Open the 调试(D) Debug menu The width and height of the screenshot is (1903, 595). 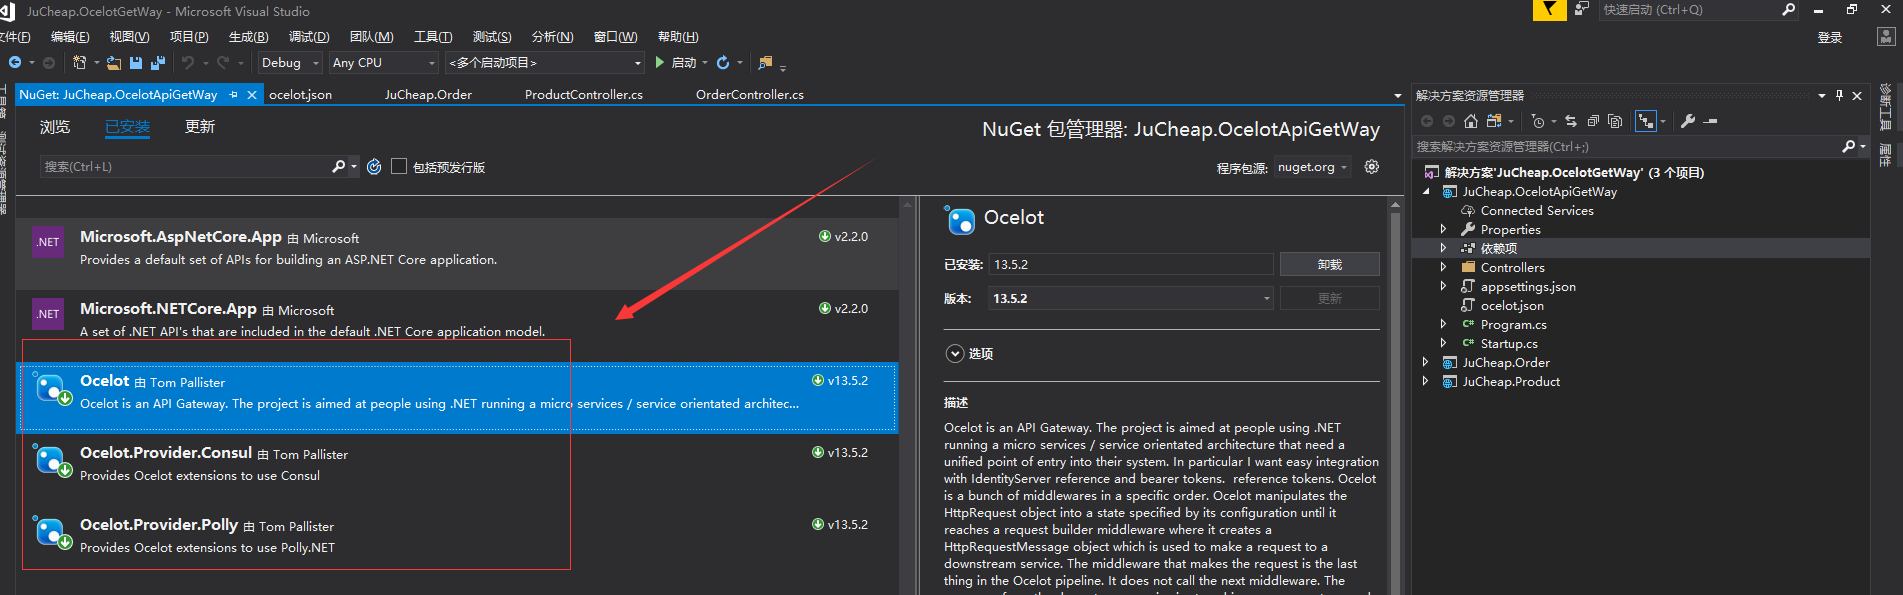pos(309,37)
